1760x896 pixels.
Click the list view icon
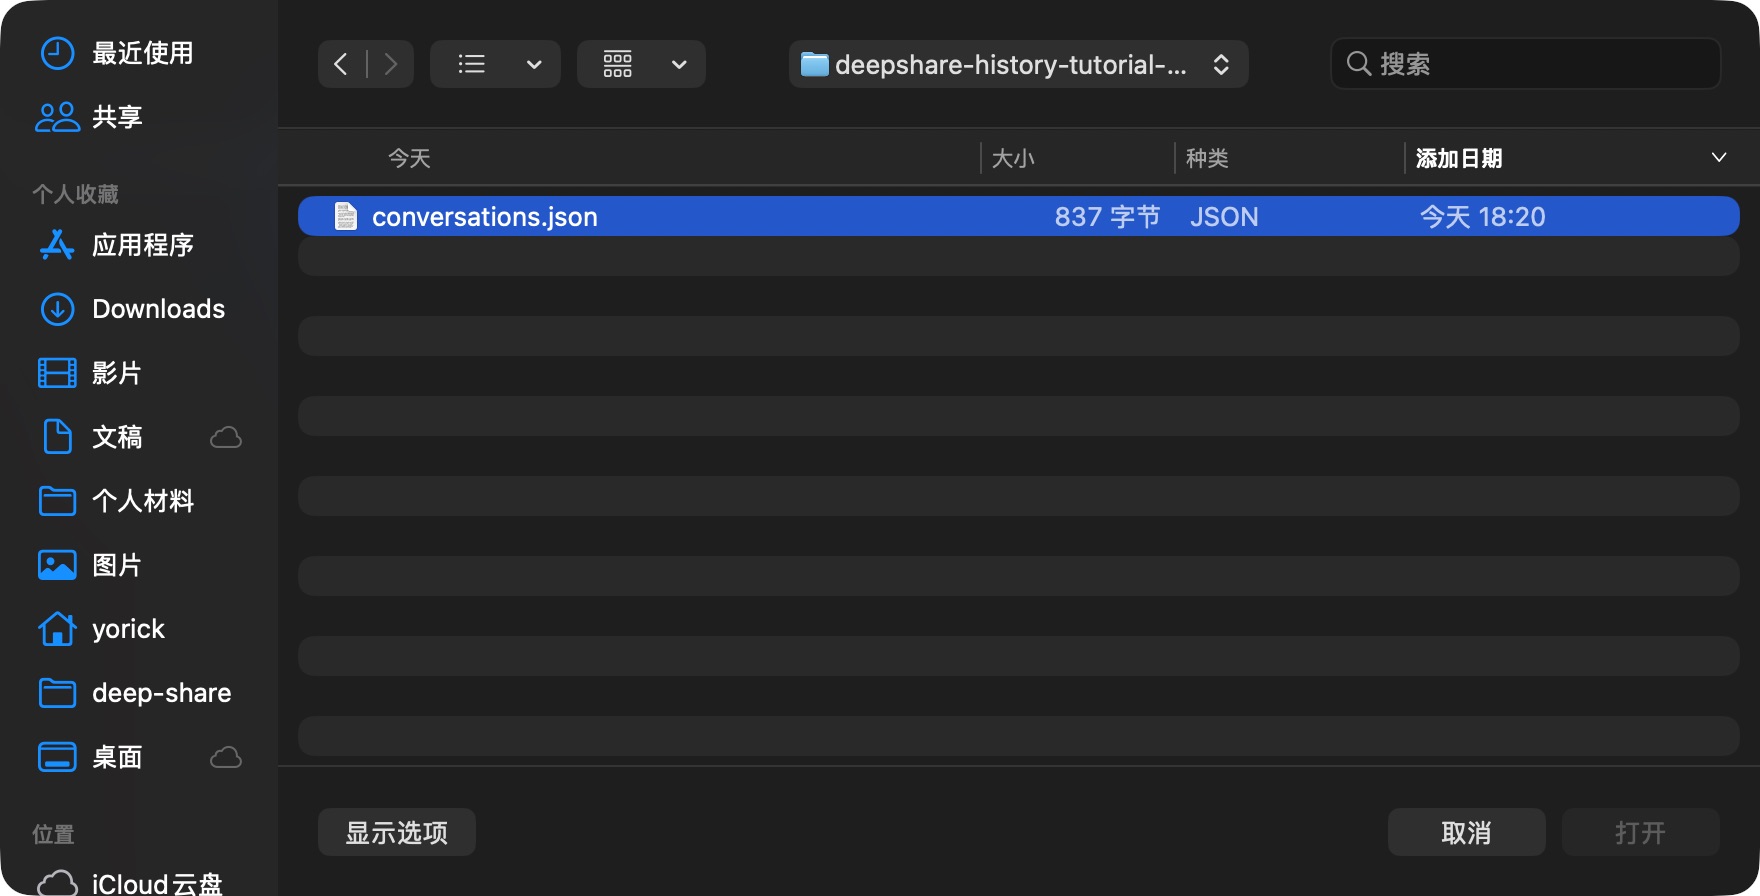pyautogui.click(x=471, y=64)
